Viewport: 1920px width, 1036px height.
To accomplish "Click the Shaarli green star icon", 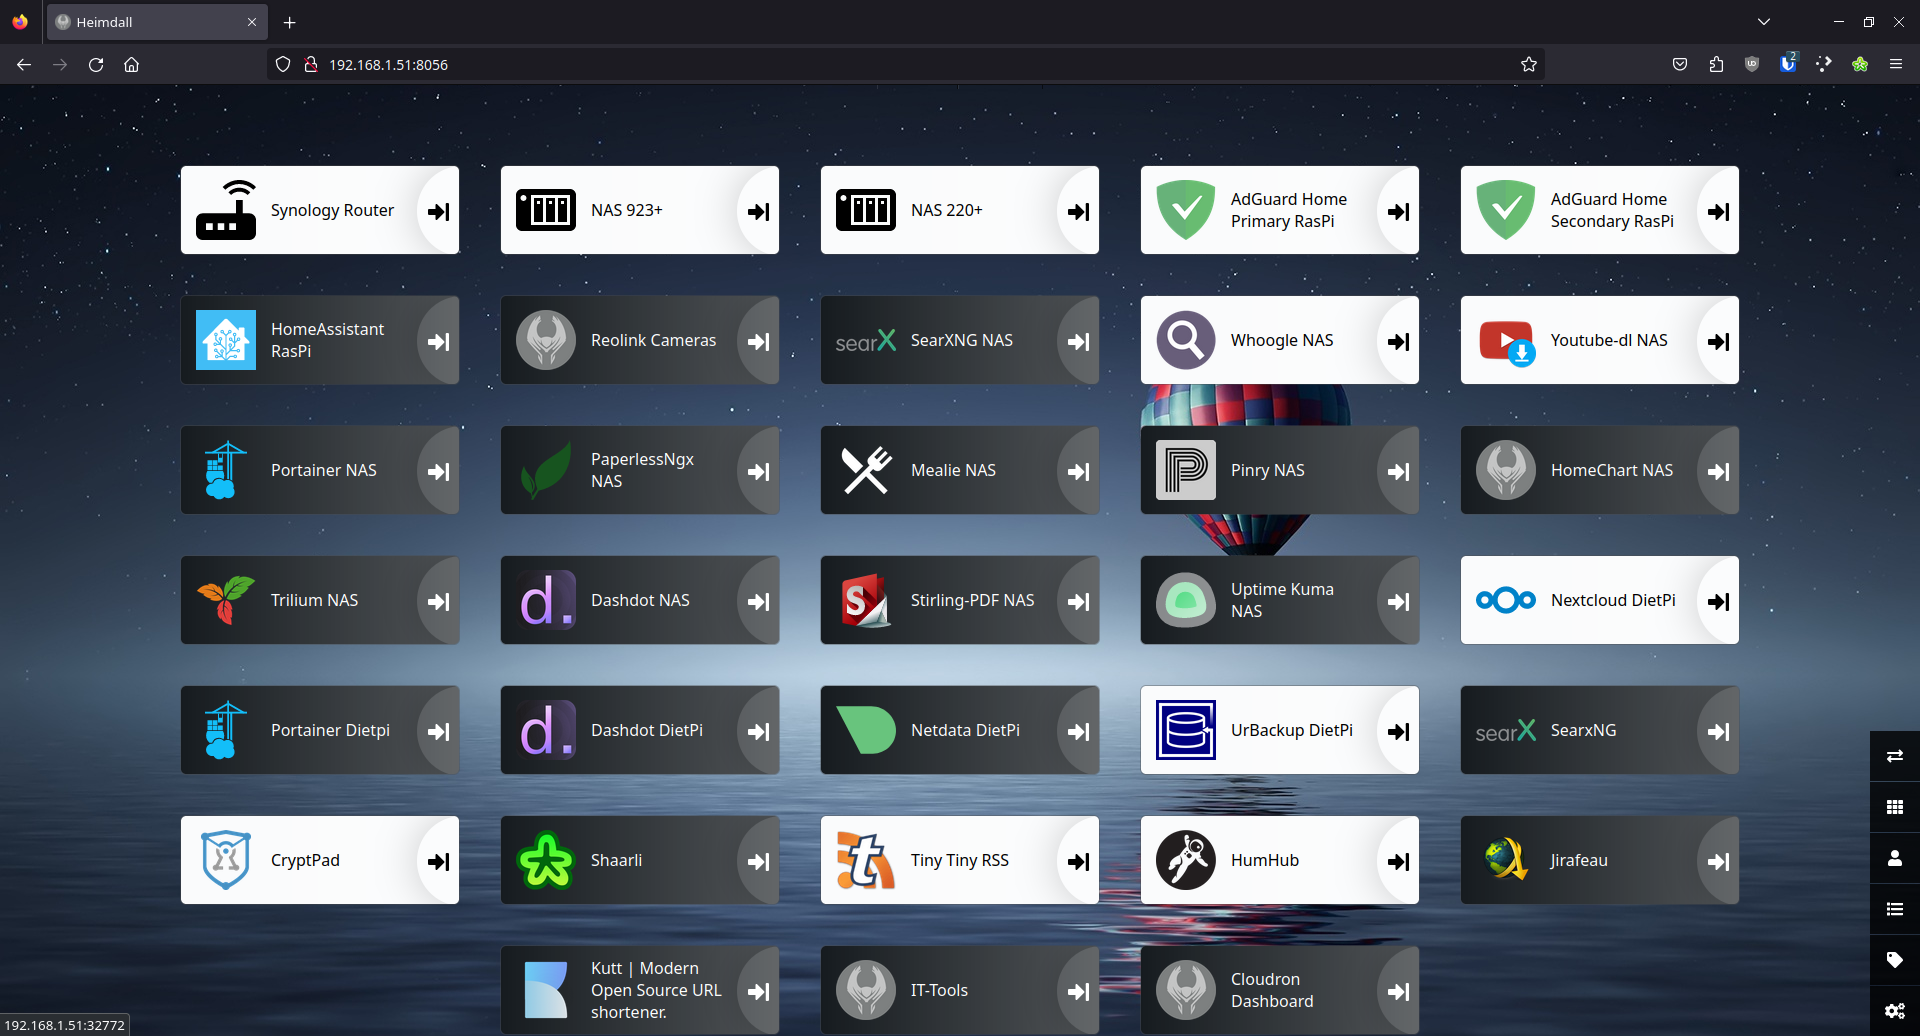I will (x=546, y=860).
